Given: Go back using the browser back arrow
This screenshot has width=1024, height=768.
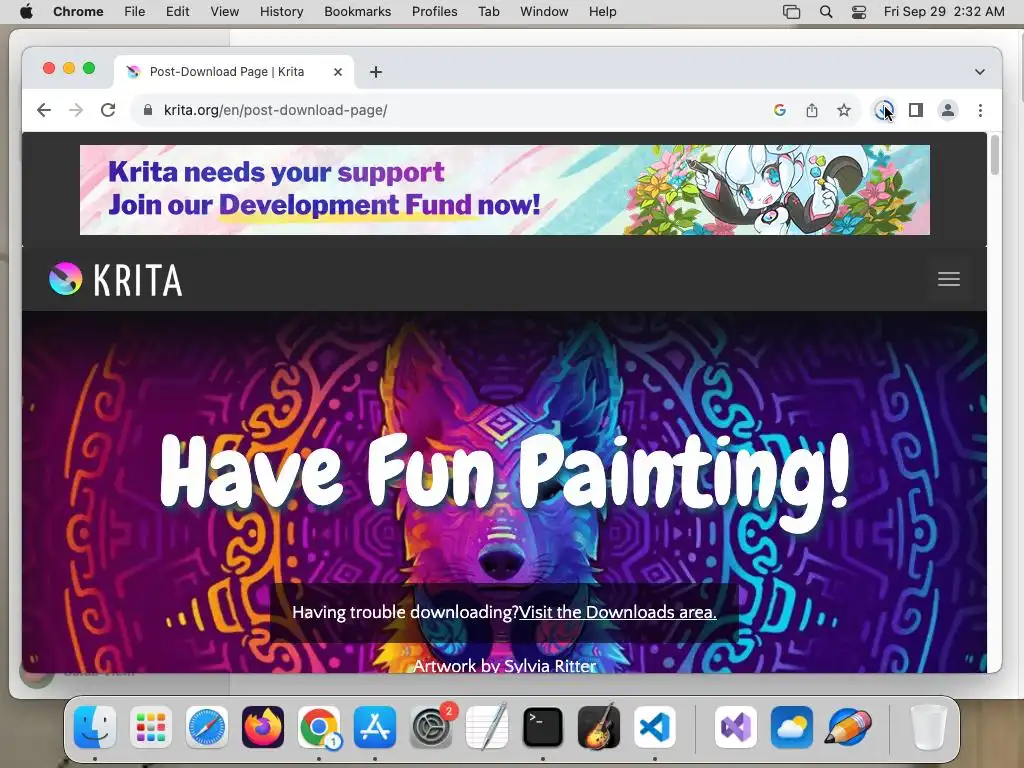Looking at the screenshot, I should pyautogui.click(x=44, y=110).
